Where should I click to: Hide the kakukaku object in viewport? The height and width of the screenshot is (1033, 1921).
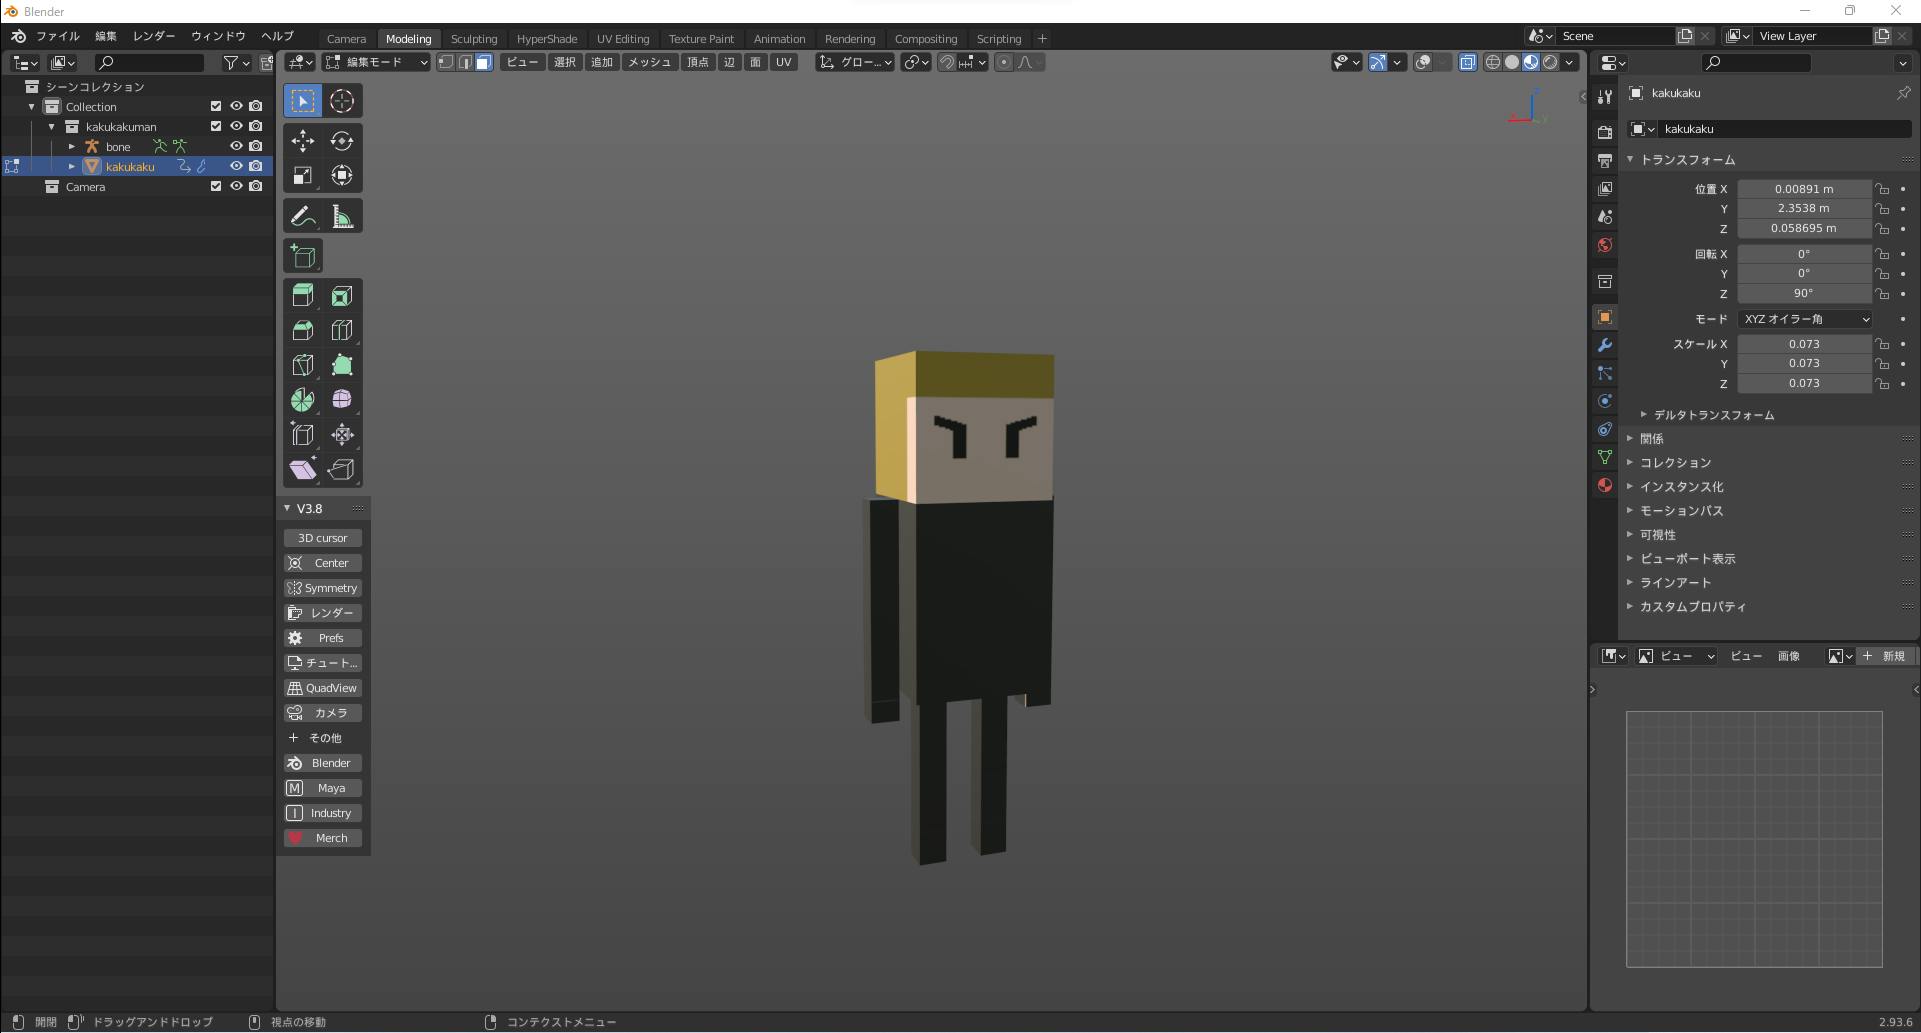tap(237, 166)
